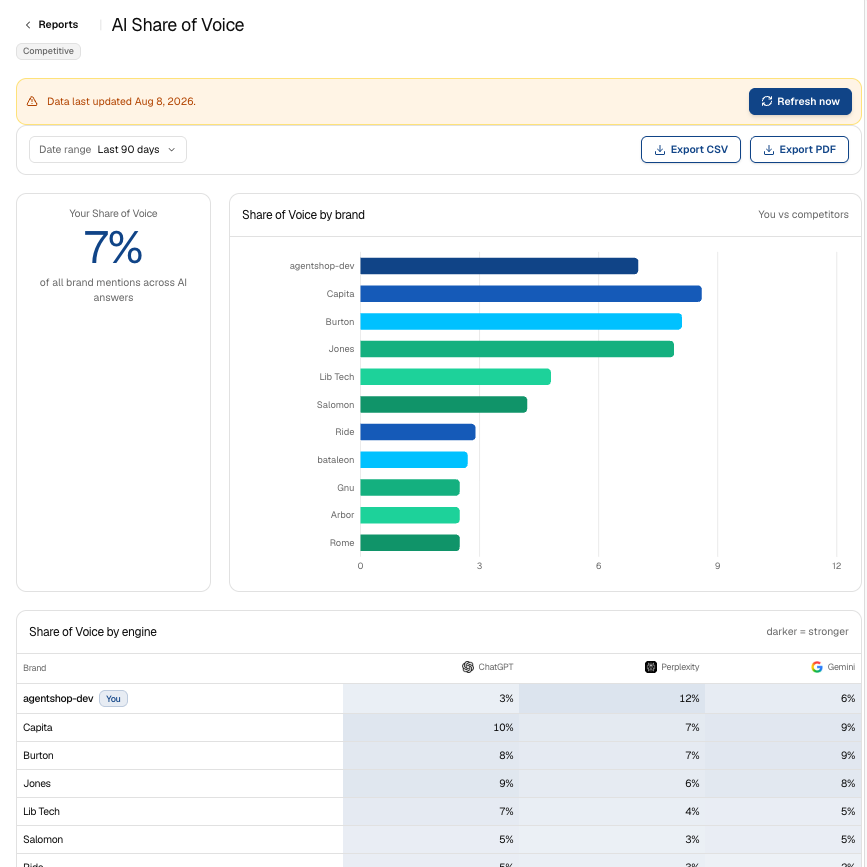The image size is (867, 867).
Task: Click the Brand column header
Action: (35, 668)
